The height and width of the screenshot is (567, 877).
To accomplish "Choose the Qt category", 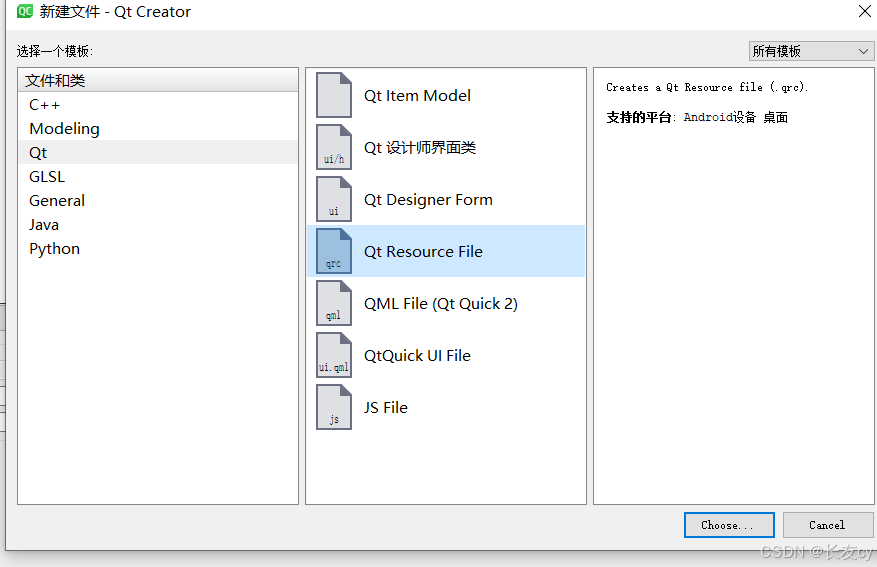I will click(158, 153).
